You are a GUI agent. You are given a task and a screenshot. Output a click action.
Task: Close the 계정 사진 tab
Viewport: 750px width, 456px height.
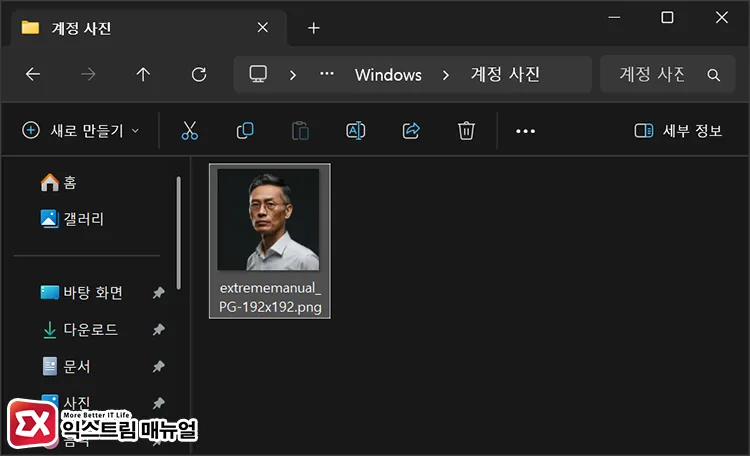263,28
